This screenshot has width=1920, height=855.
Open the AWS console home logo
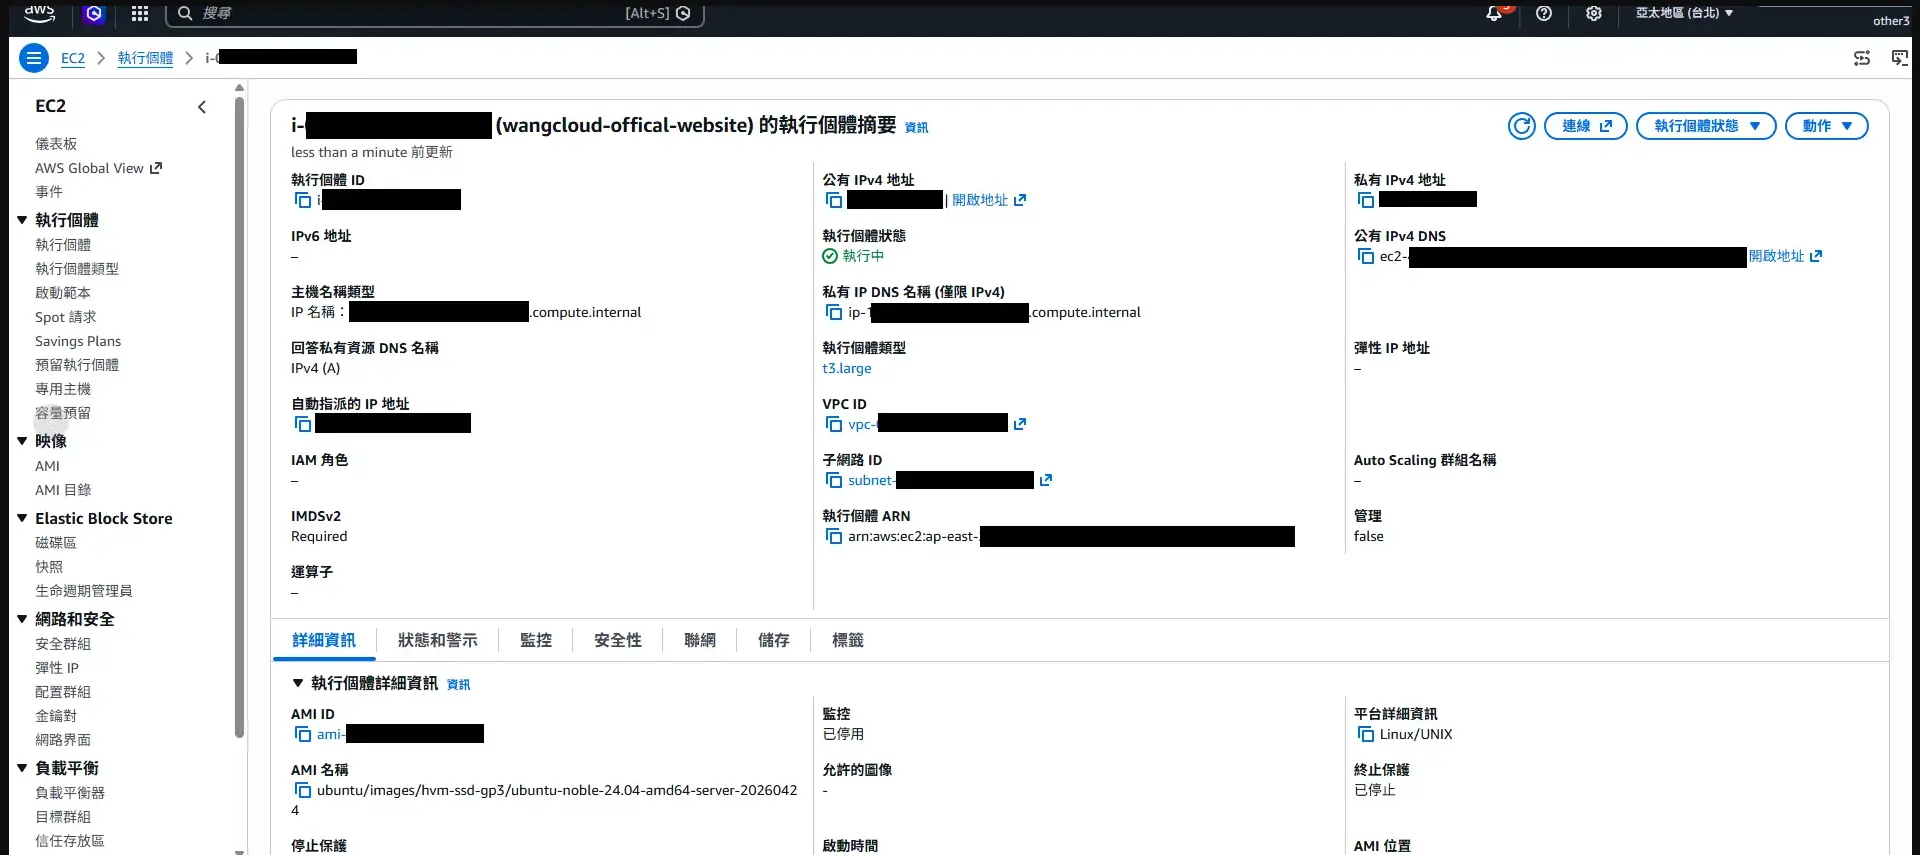(39, 13)
